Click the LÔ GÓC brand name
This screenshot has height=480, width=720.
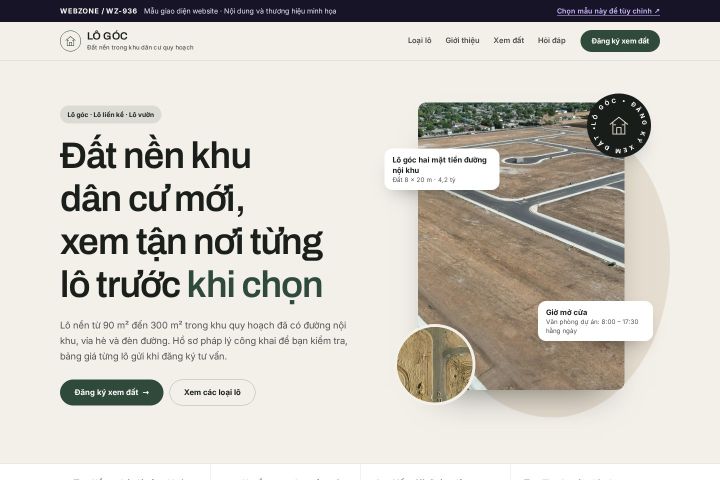click(x=107, y=36)
